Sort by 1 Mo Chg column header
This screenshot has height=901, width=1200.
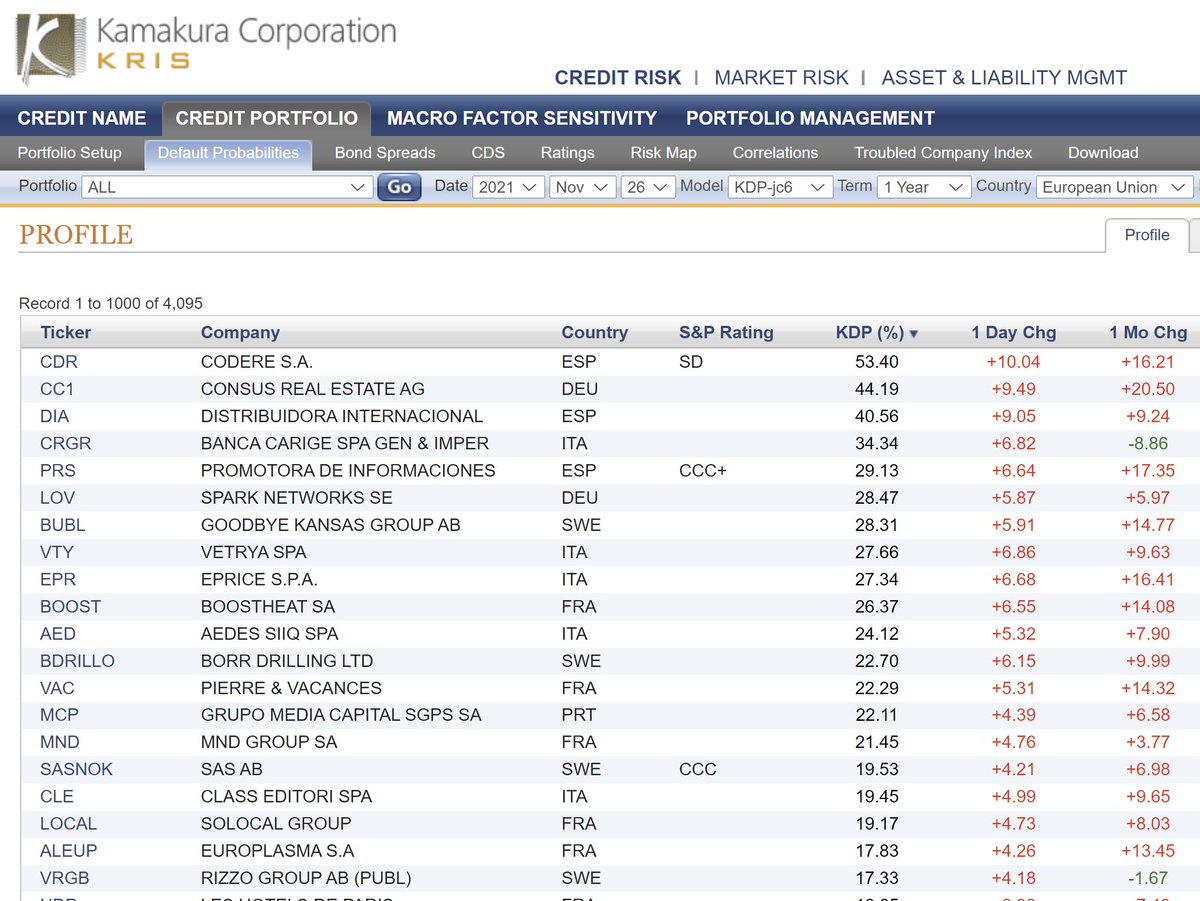(x=1148, y=333)
